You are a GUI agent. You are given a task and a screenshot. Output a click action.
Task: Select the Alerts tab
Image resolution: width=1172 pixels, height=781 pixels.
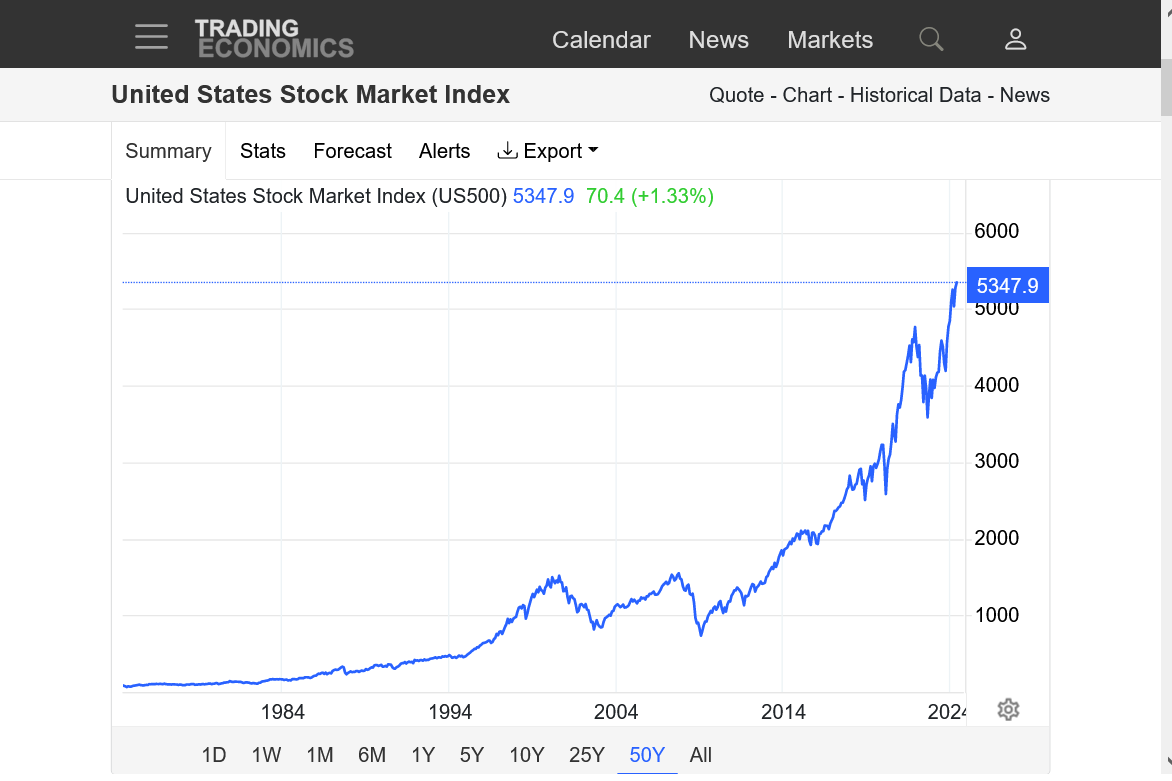click(x=444, y=151)
